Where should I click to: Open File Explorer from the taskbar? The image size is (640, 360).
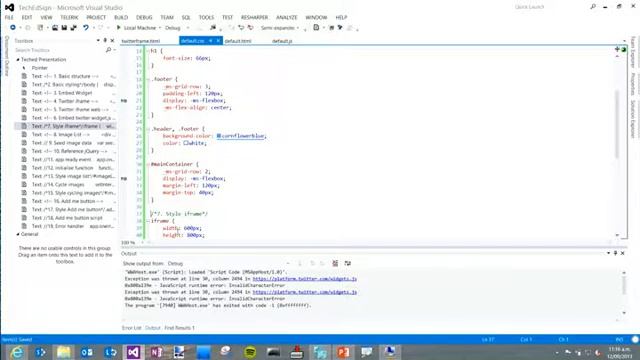pos(63,352)
